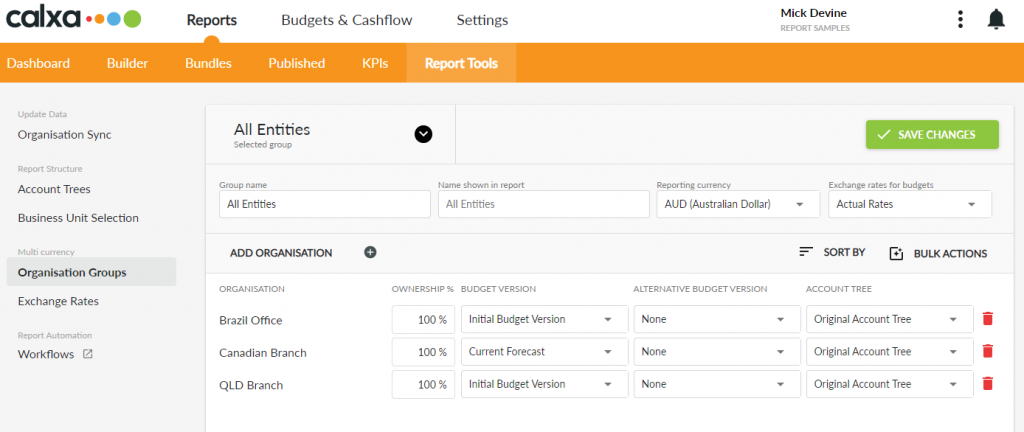The image size is (1024, 432).
Task: Open the Reporting currency dropdown
Action: (x=738, y=204)
